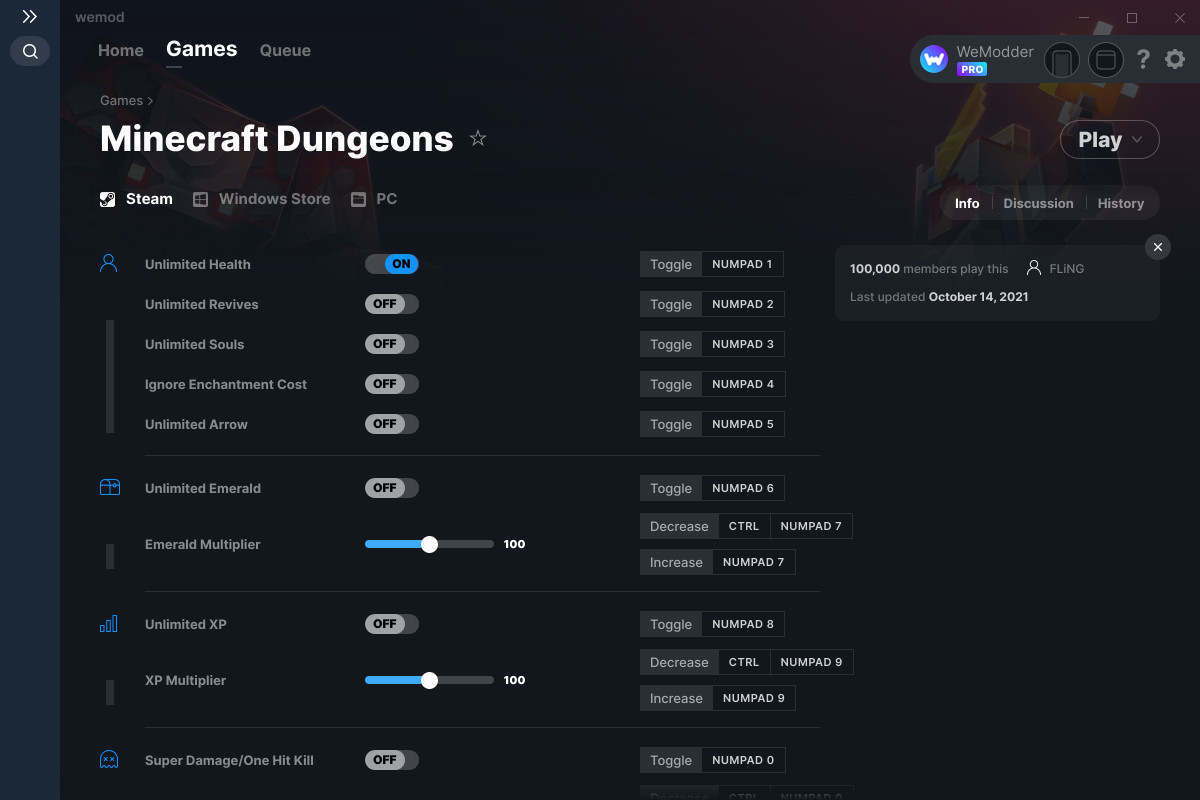The image size is (1200, 800).
Task: Click the NUMPAD 5 hotkey for Unlimited Arrow
Action: (x=743, y=424)
